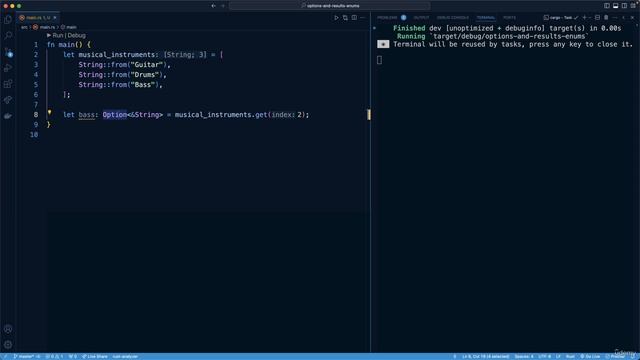Change encoding via UTF-8 status item

(544, 356)
